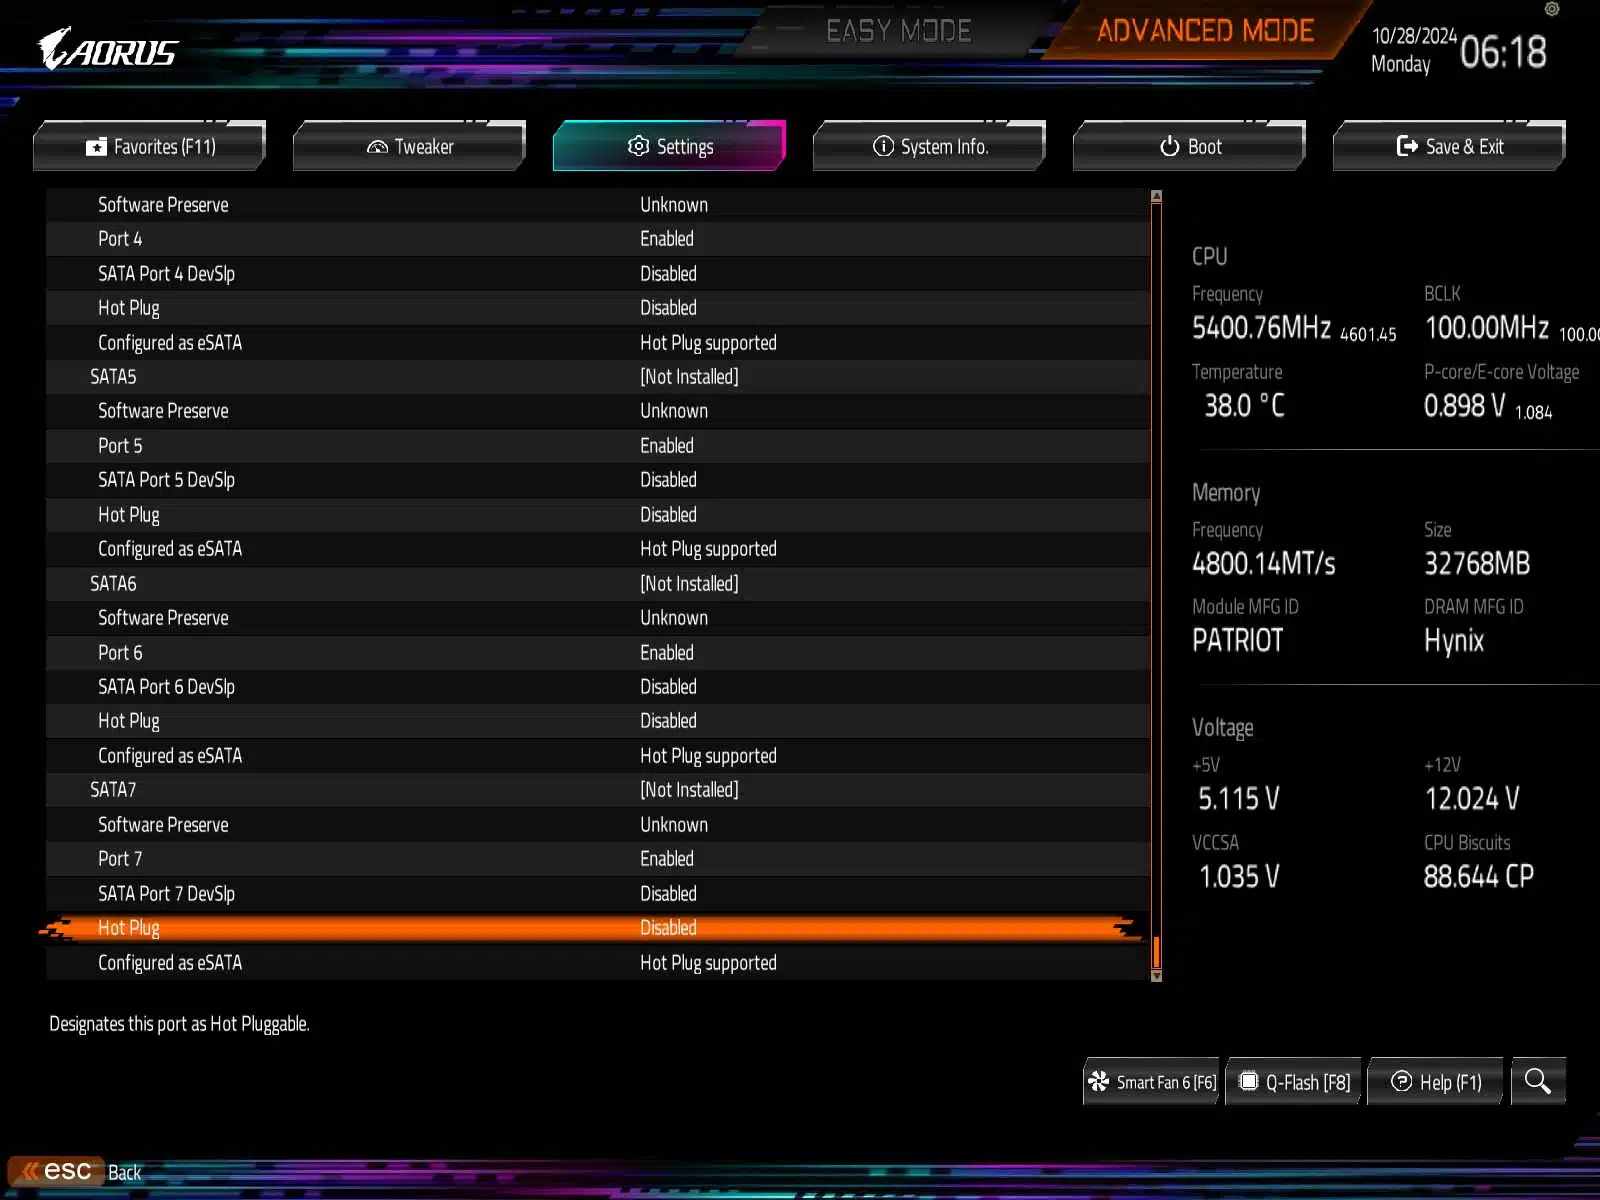This screenshot has width=1600, height=1200.
Task: Select the SATA7 entry row
Action: point(598,790)
